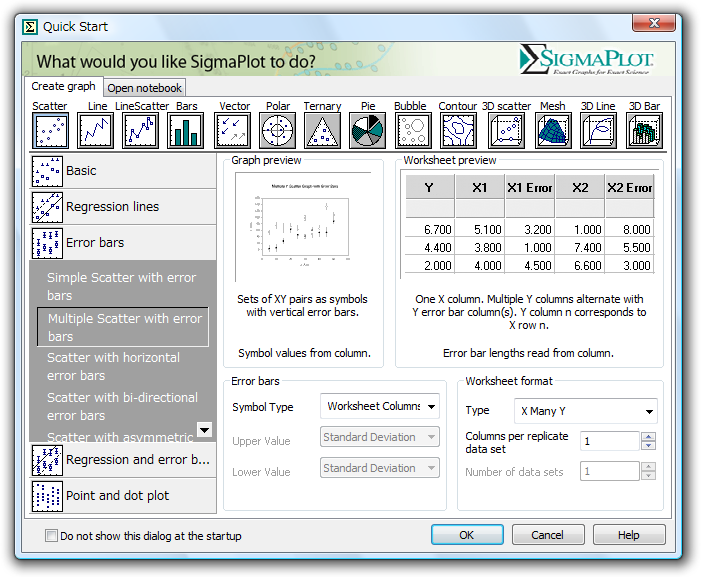Screen dimensions: 701x577
Task: Click the OK button
Action: coord(467,535)
